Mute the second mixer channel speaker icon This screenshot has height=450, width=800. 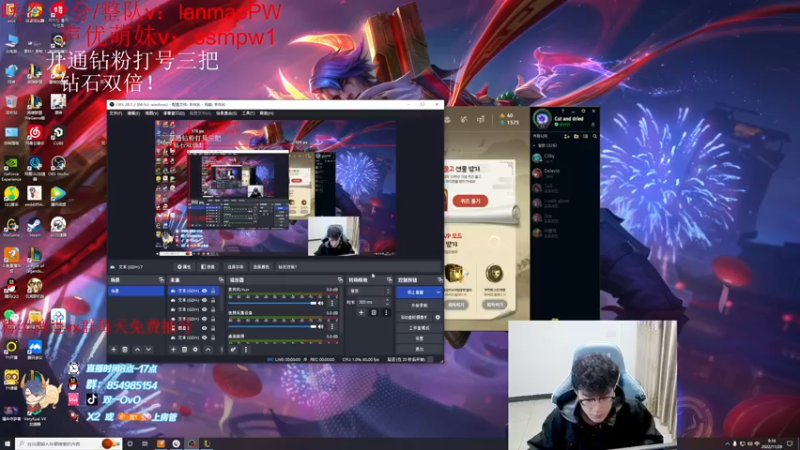(321, 327)
